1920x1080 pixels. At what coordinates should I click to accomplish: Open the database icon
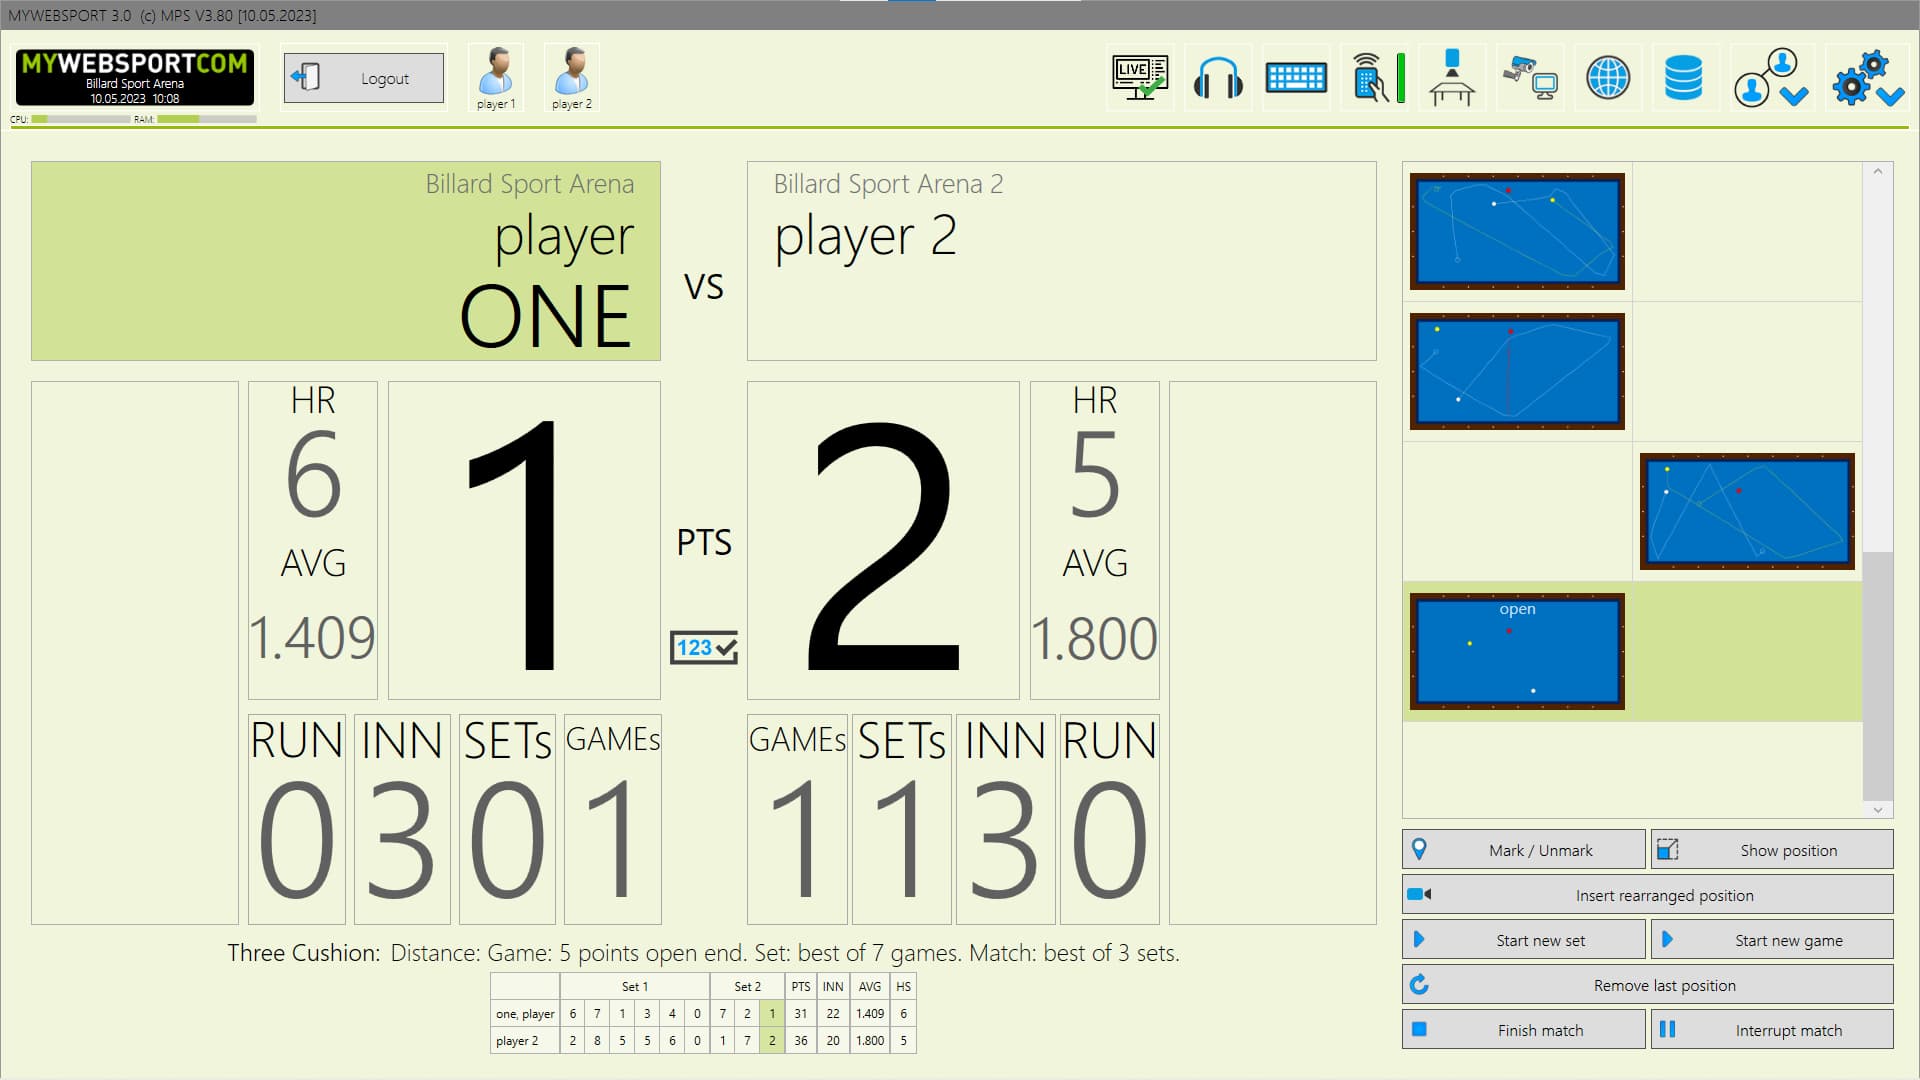click(1684, 78)
